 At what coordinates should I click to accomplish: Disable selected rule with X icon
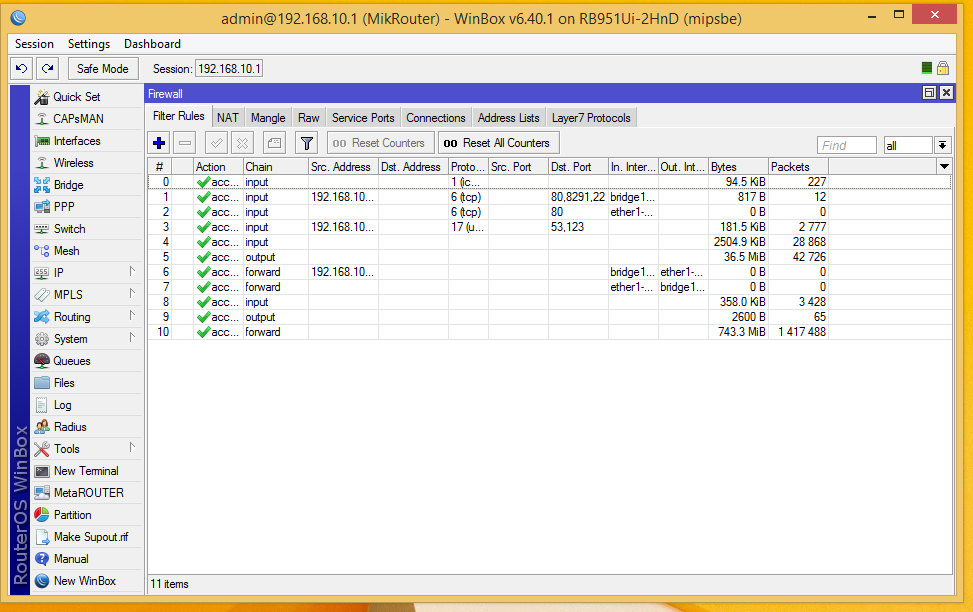click(x=243, y=143)
